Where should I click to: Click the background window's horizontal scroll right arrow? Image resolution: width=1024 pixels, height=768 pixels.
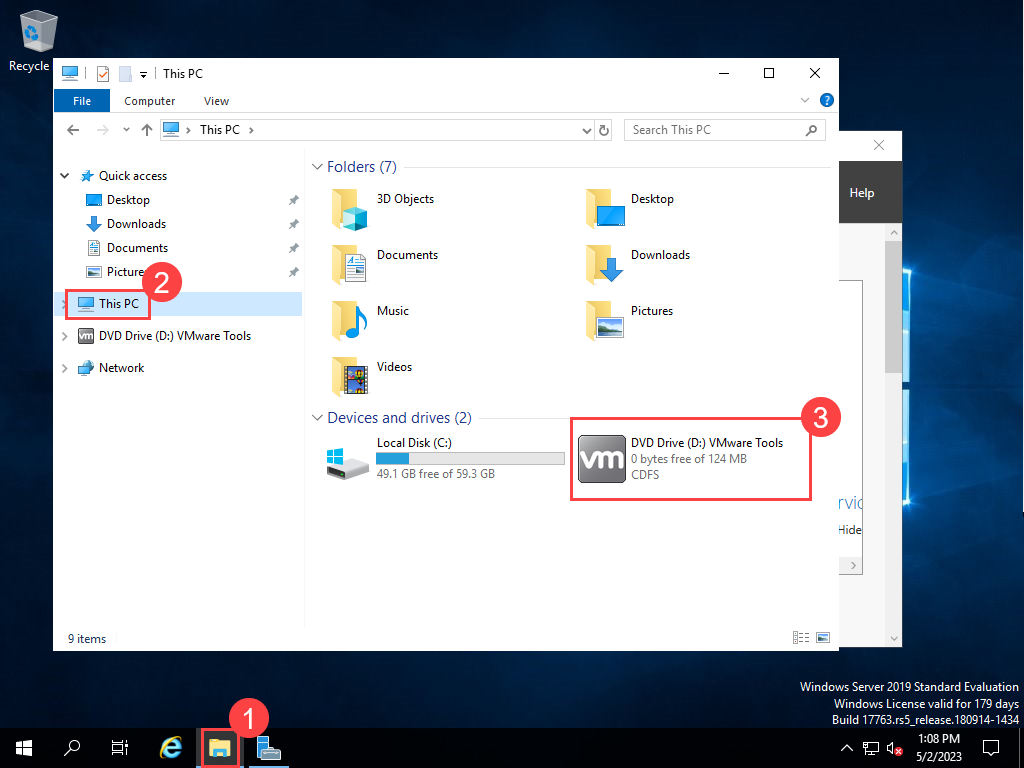tap(854, 566)
